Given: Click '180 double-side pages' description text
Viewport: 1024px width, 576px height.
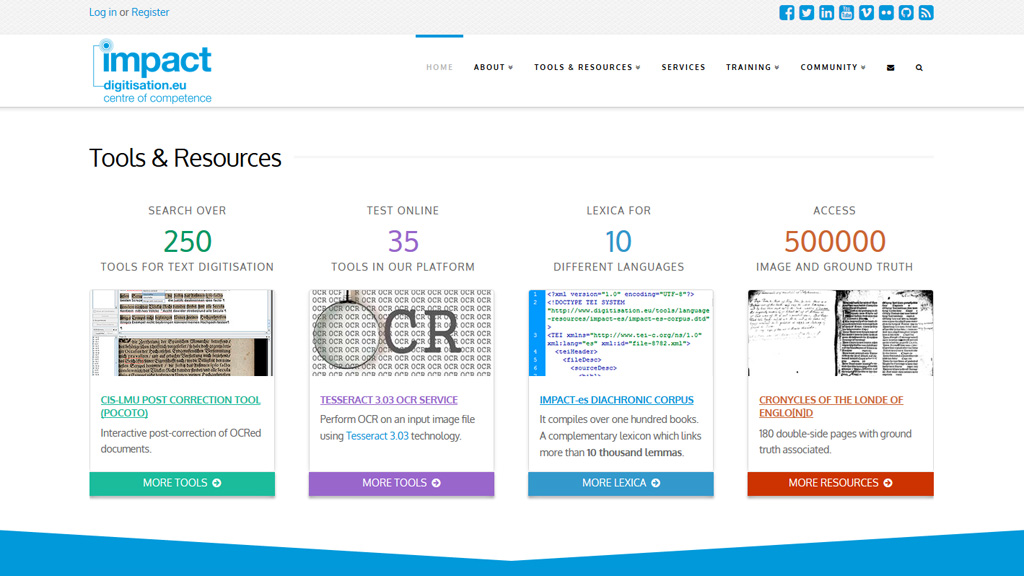Looking at the screenshot, I should point(835,441).
